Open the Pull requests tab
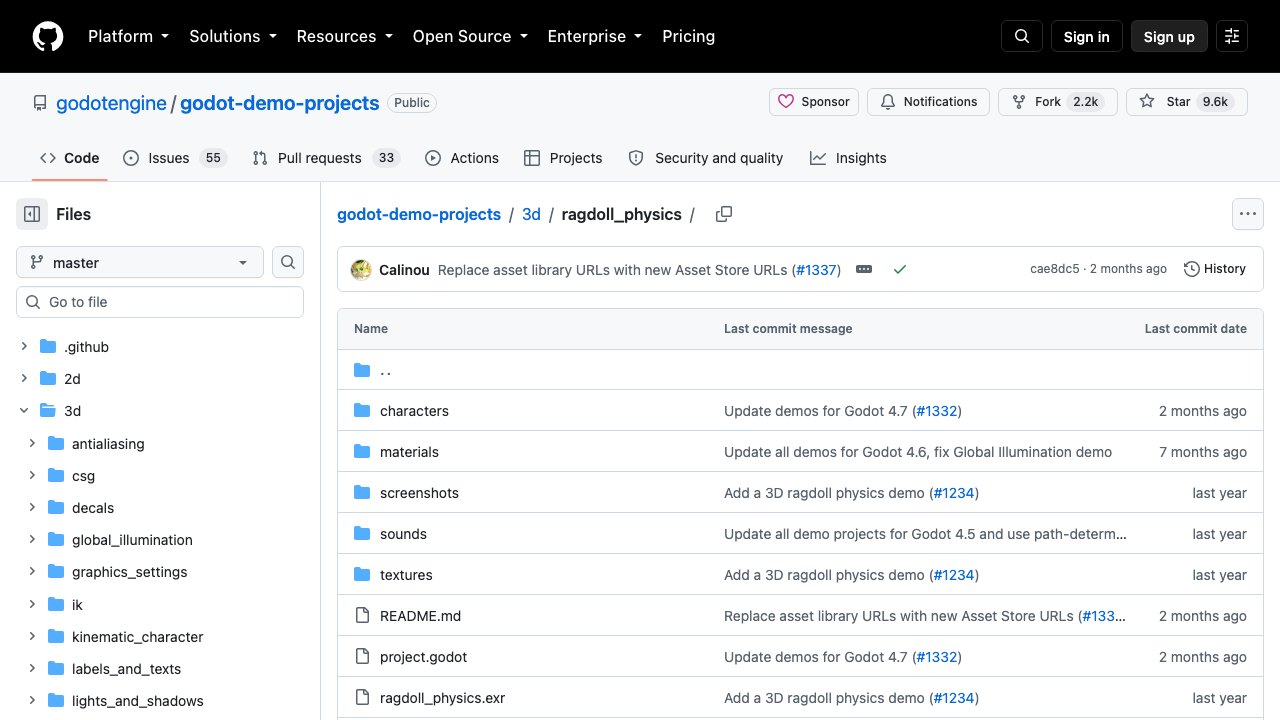Screen dimensions: 1280x720 (x=326, y=158)
